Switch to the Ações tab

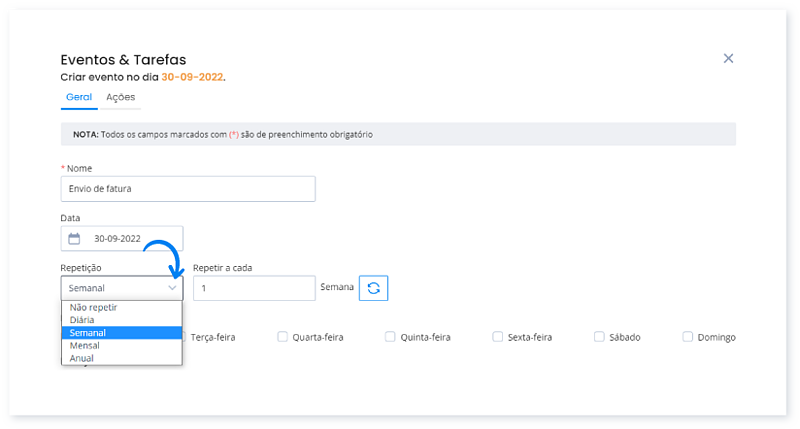pos(121,97)
